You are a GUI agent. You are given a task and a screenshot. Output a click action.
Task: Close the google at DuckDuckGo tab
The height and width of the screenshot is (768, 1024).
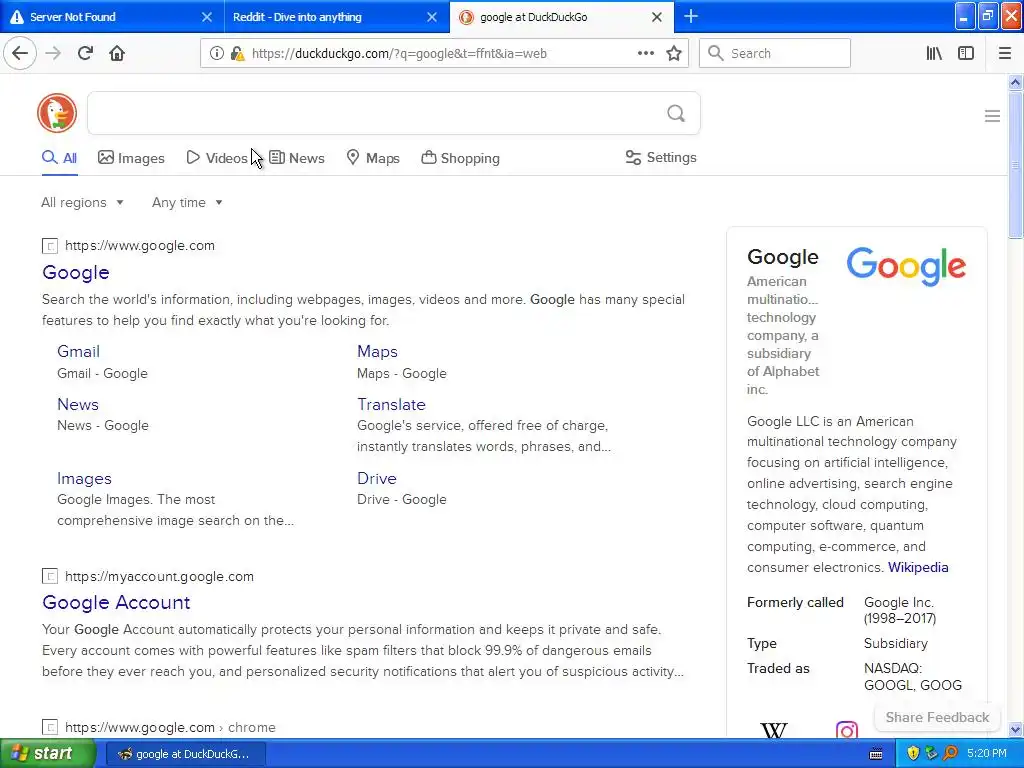(657, 17)
